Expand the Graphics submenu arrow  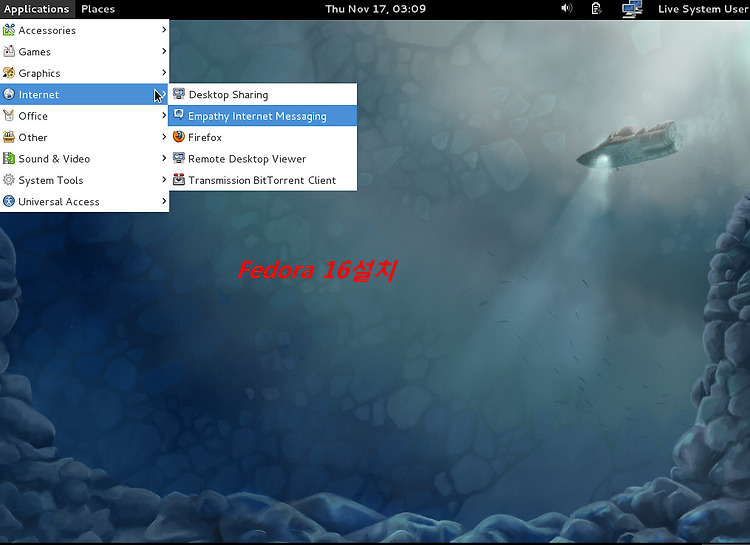tap(164, 73)
